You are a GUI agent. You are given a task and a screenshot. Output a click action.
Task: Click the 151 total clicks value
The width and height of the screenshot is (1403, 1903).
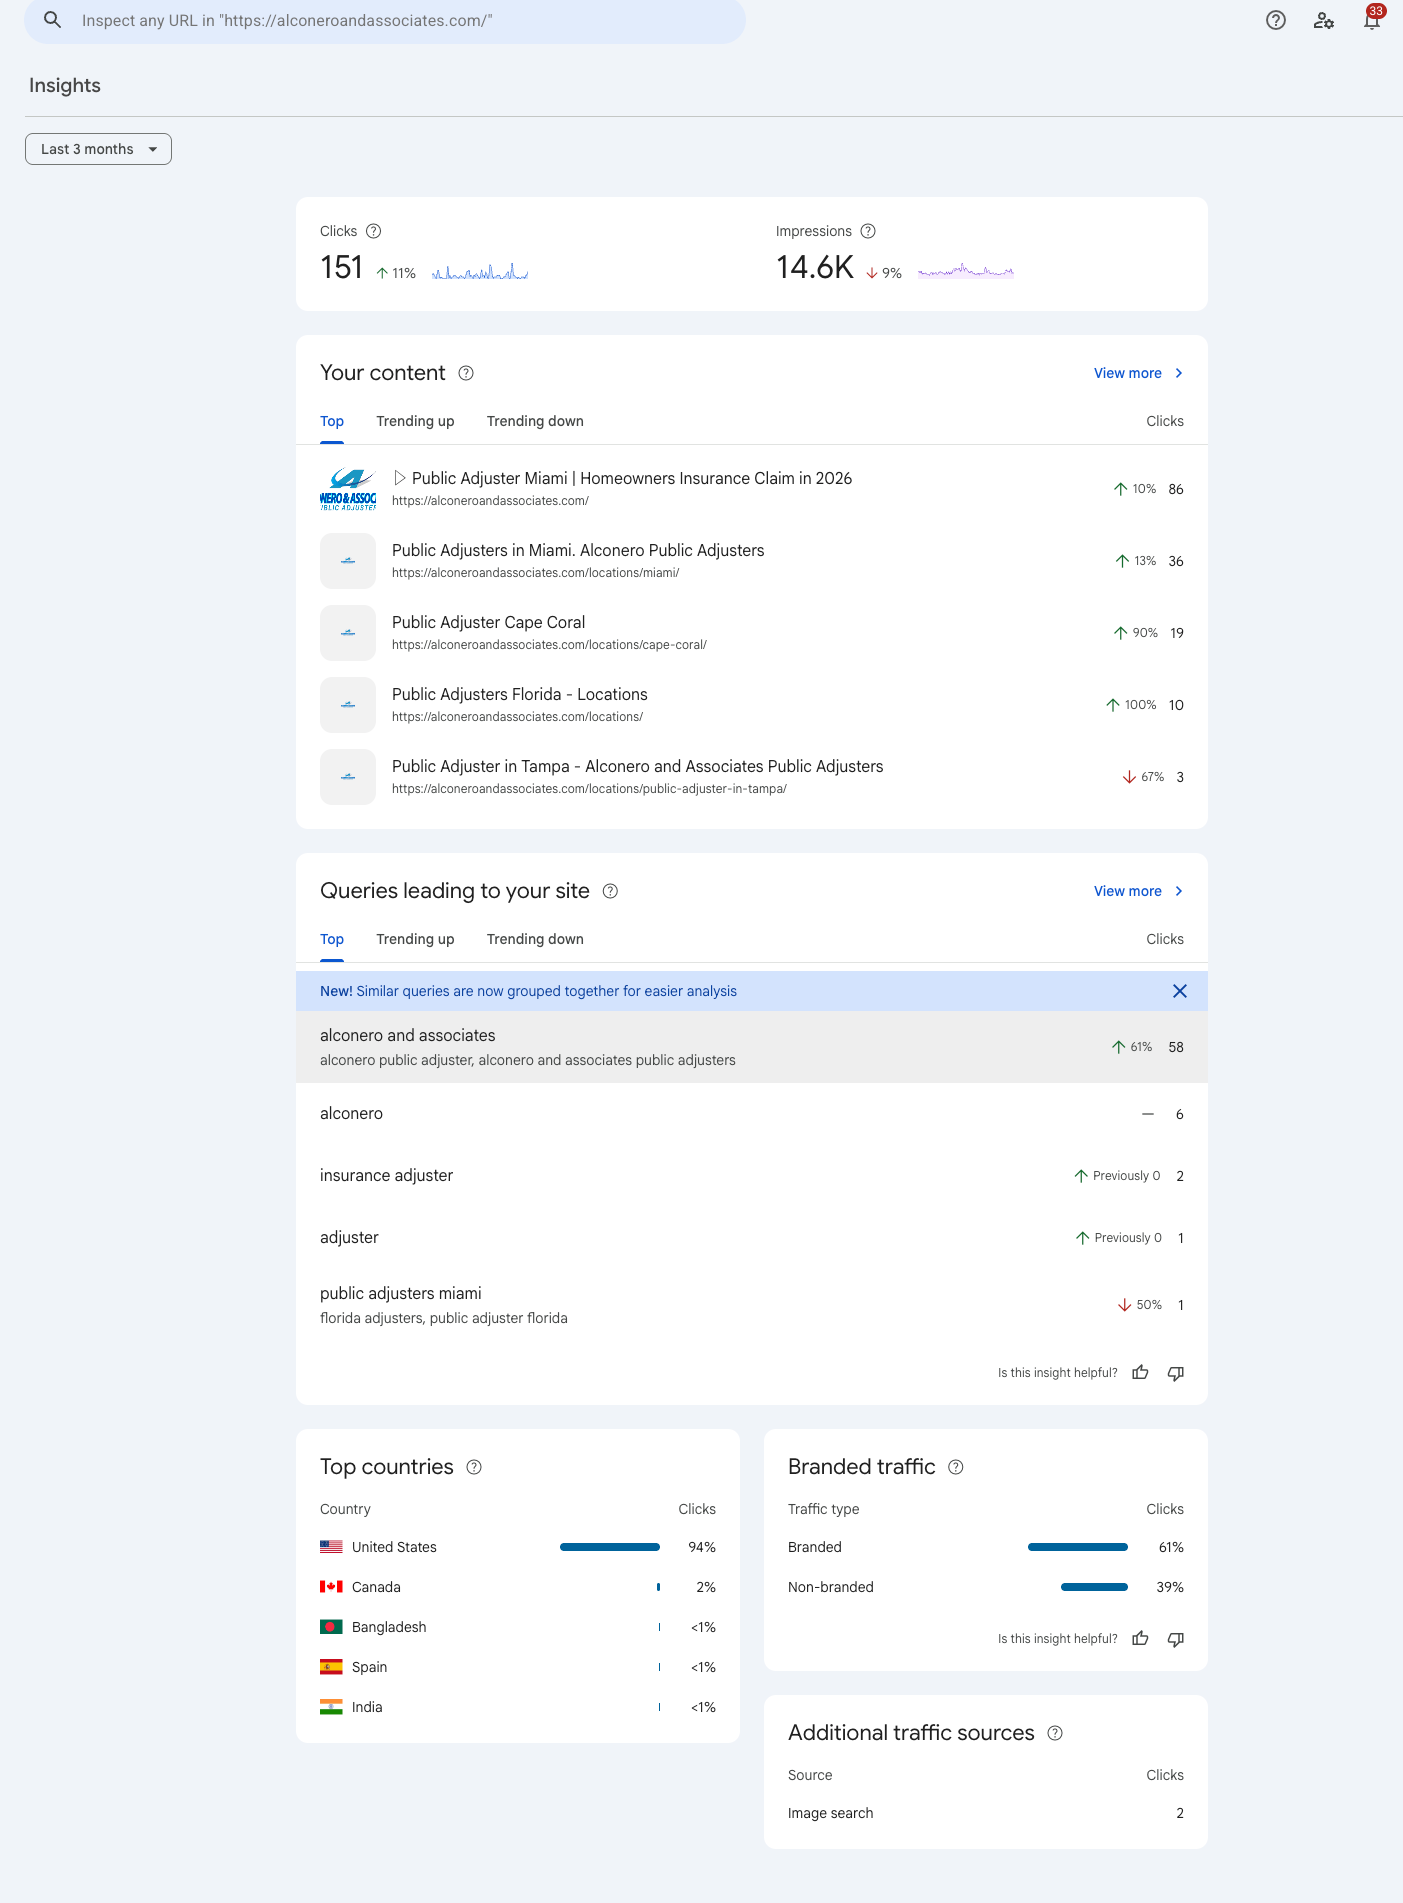[341, 268]
